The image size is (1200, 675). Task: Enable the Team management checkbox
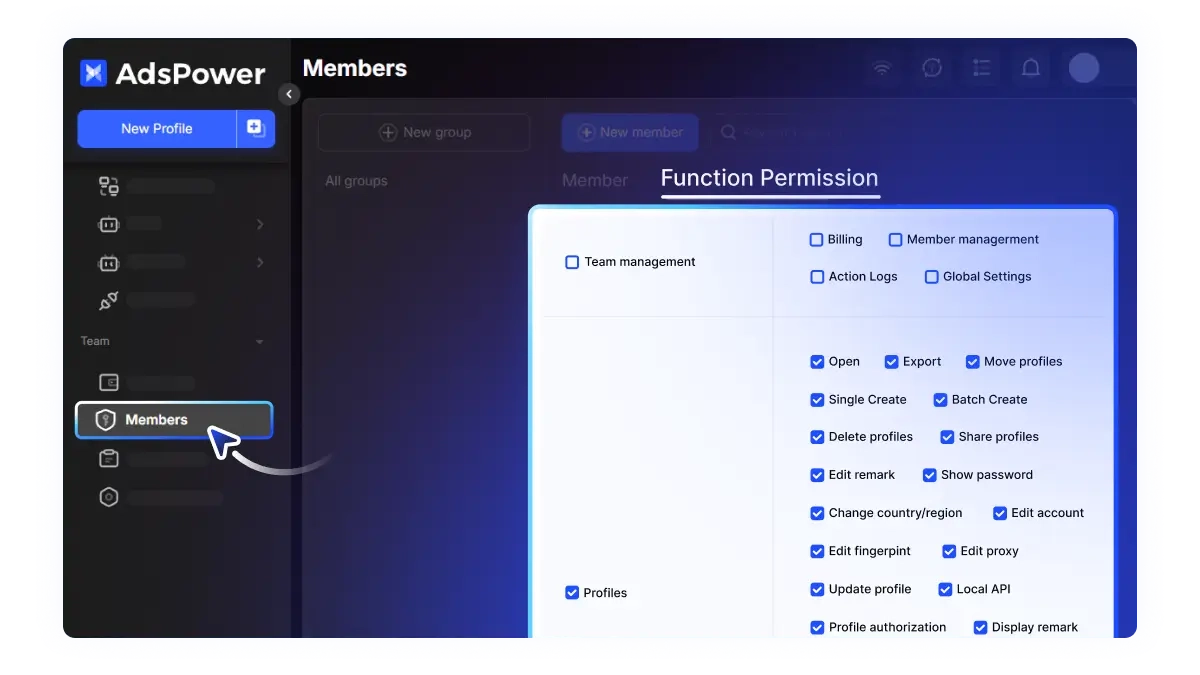572,262
